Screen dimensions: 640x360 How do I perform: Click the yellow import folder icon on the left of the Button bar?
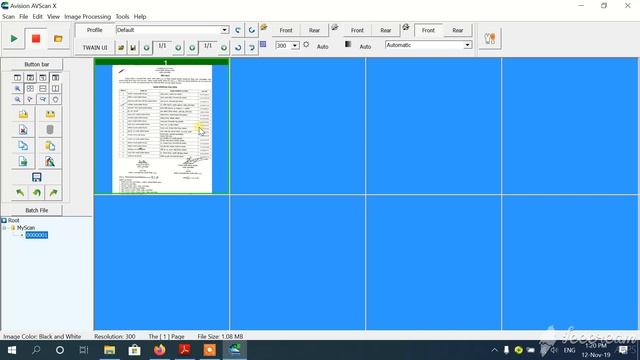tap(23, 114)
